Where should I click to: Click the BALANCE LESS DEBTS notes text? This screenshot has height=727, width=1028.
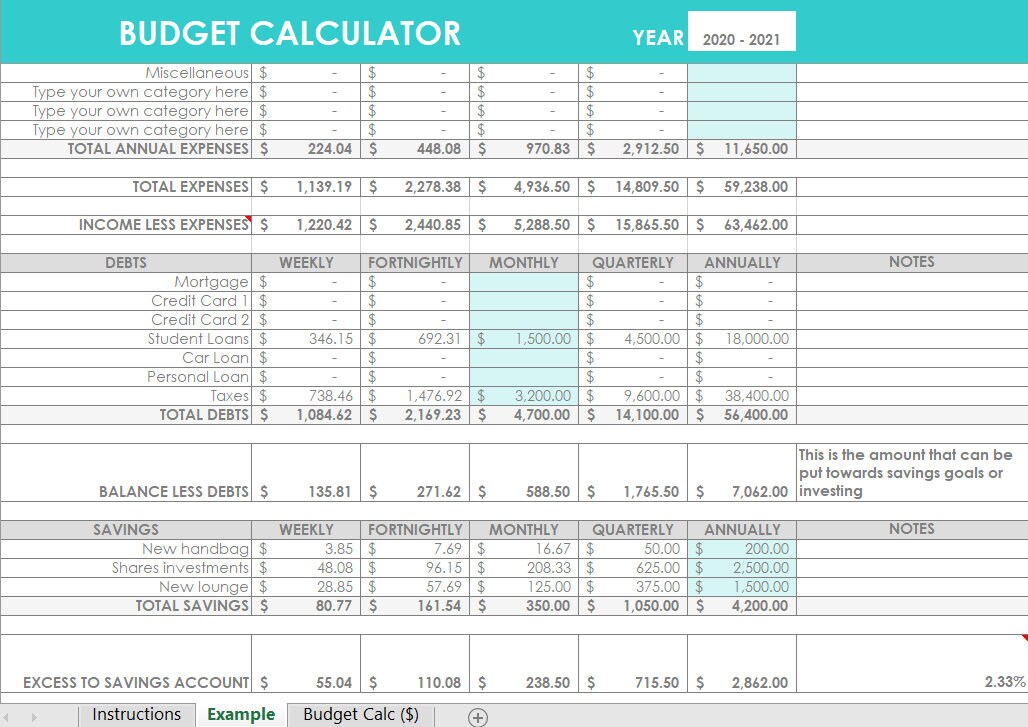[903, 473]
